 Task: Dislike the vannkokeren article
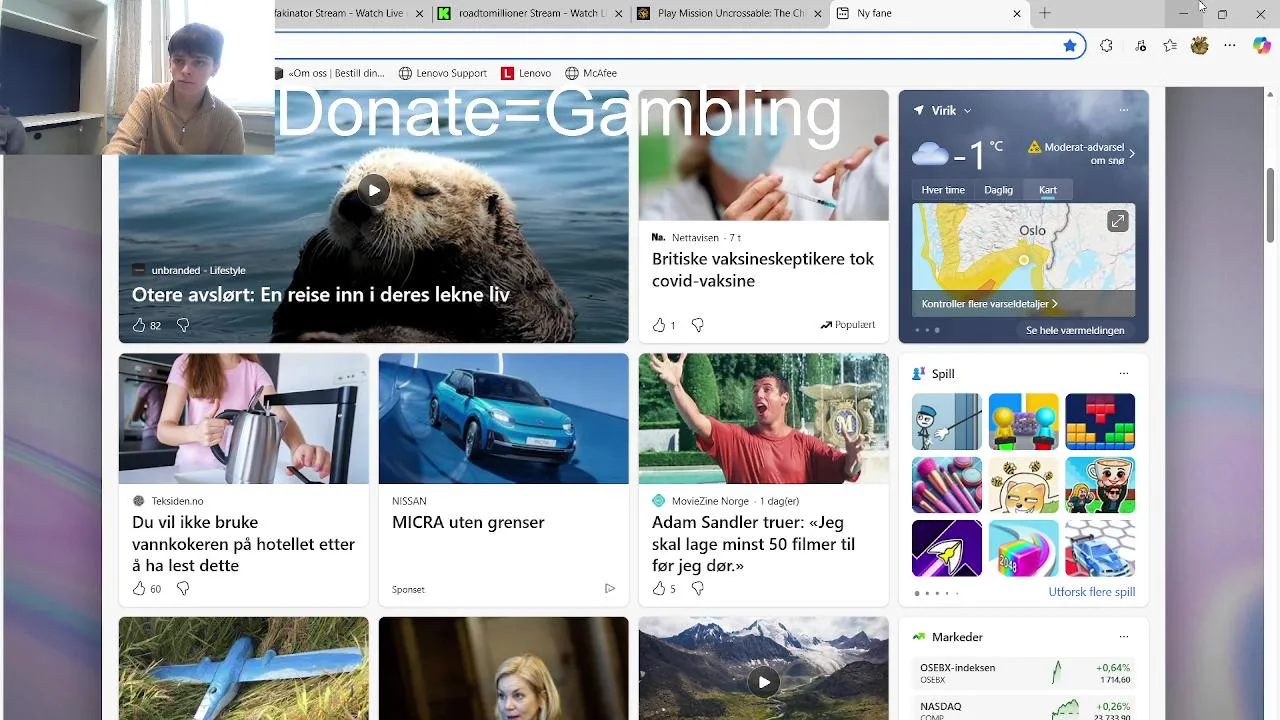pyautogui.click(x=183, y=589)
